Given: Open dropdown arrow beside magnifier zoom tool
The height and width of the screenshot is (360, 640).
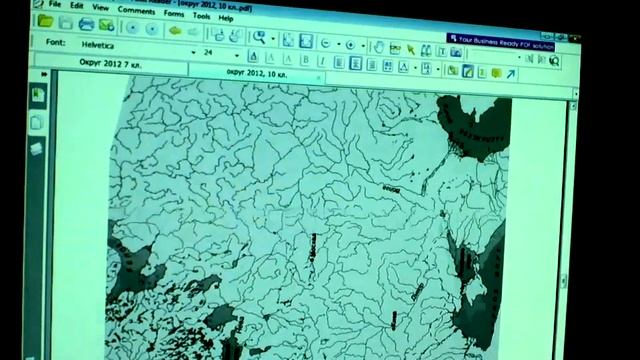Looking at the screenshot, I should tap(273, 39).
